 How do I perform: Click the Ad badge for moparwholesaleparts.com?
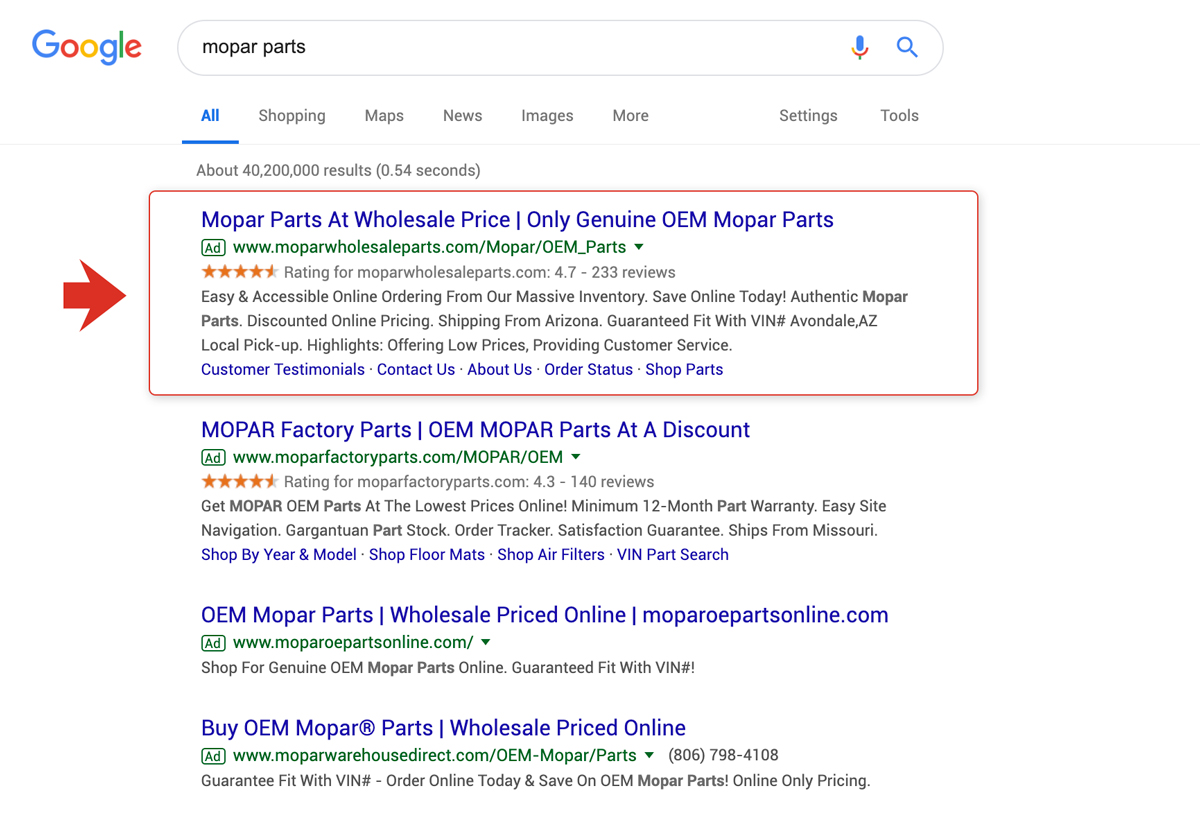click(213, 248)
